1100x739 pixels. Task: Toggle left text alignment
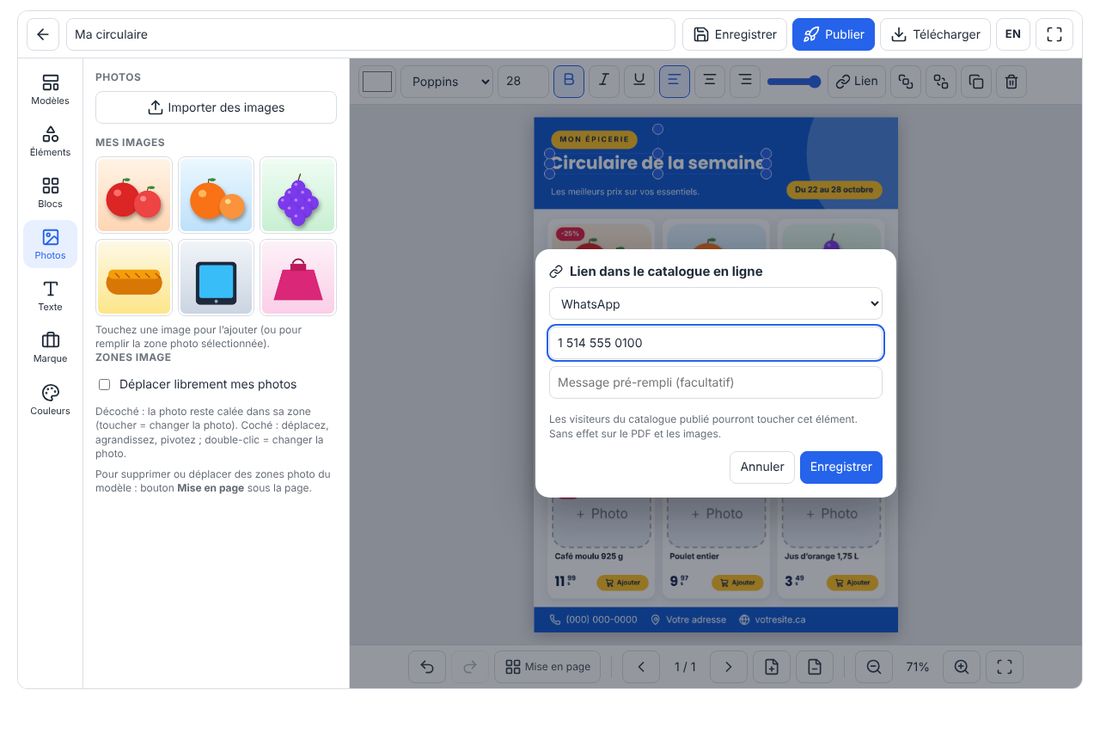674,81
